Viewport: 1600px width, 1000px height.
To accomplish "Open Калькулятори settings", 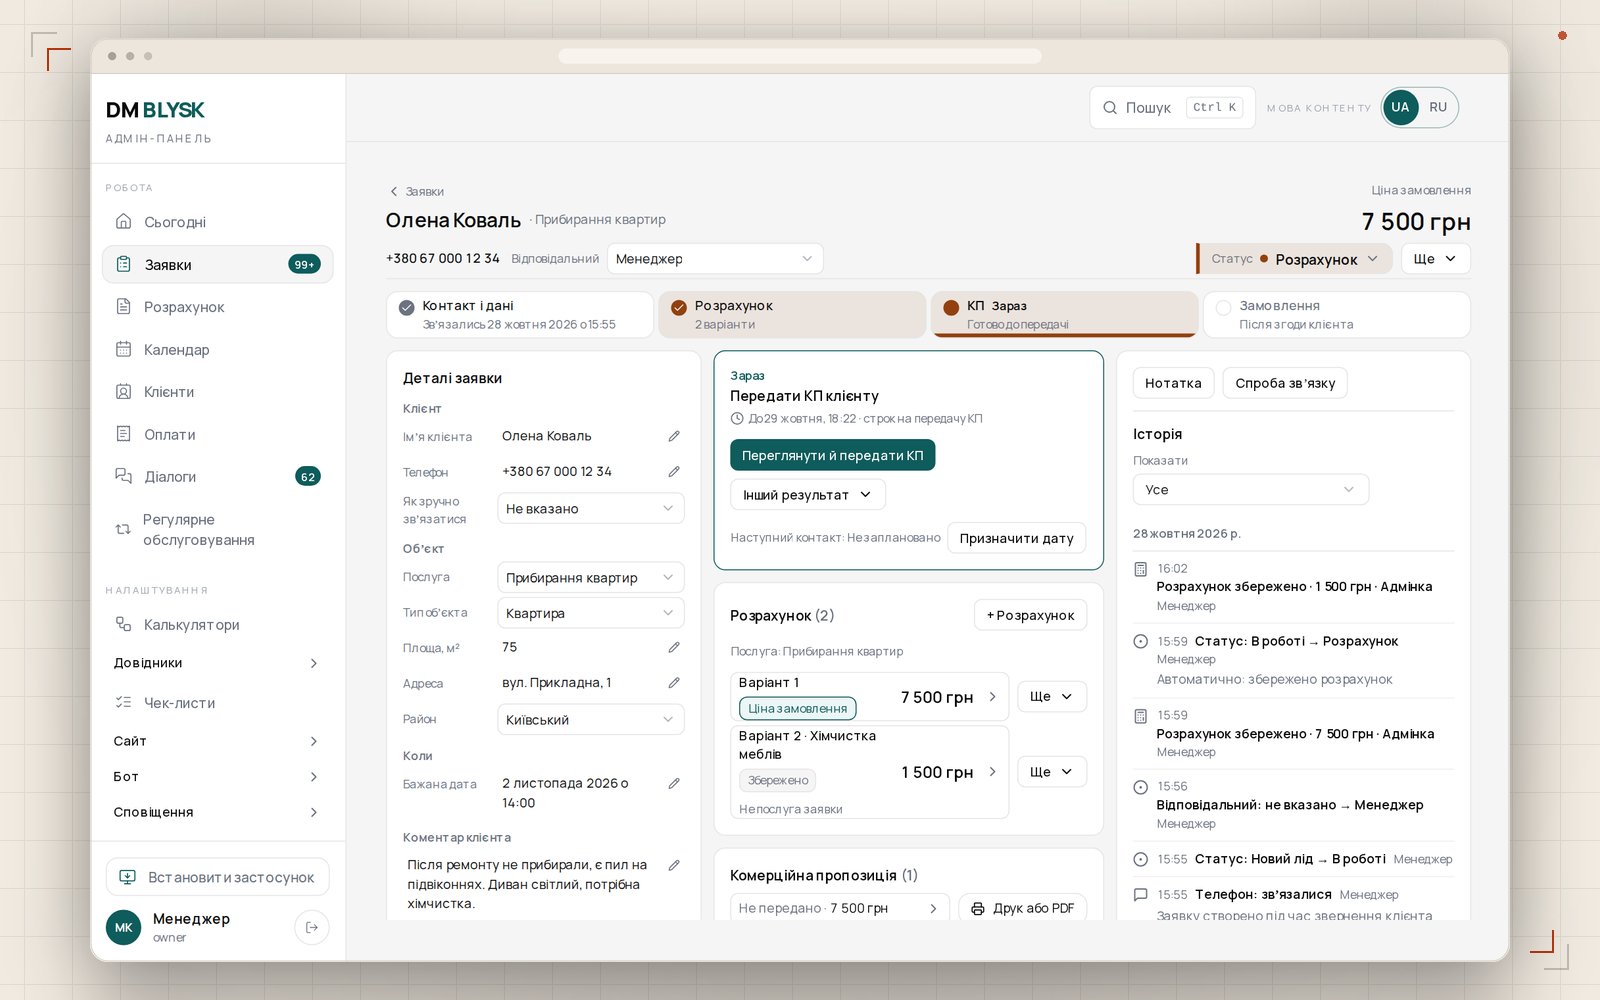I will [217, 625].
